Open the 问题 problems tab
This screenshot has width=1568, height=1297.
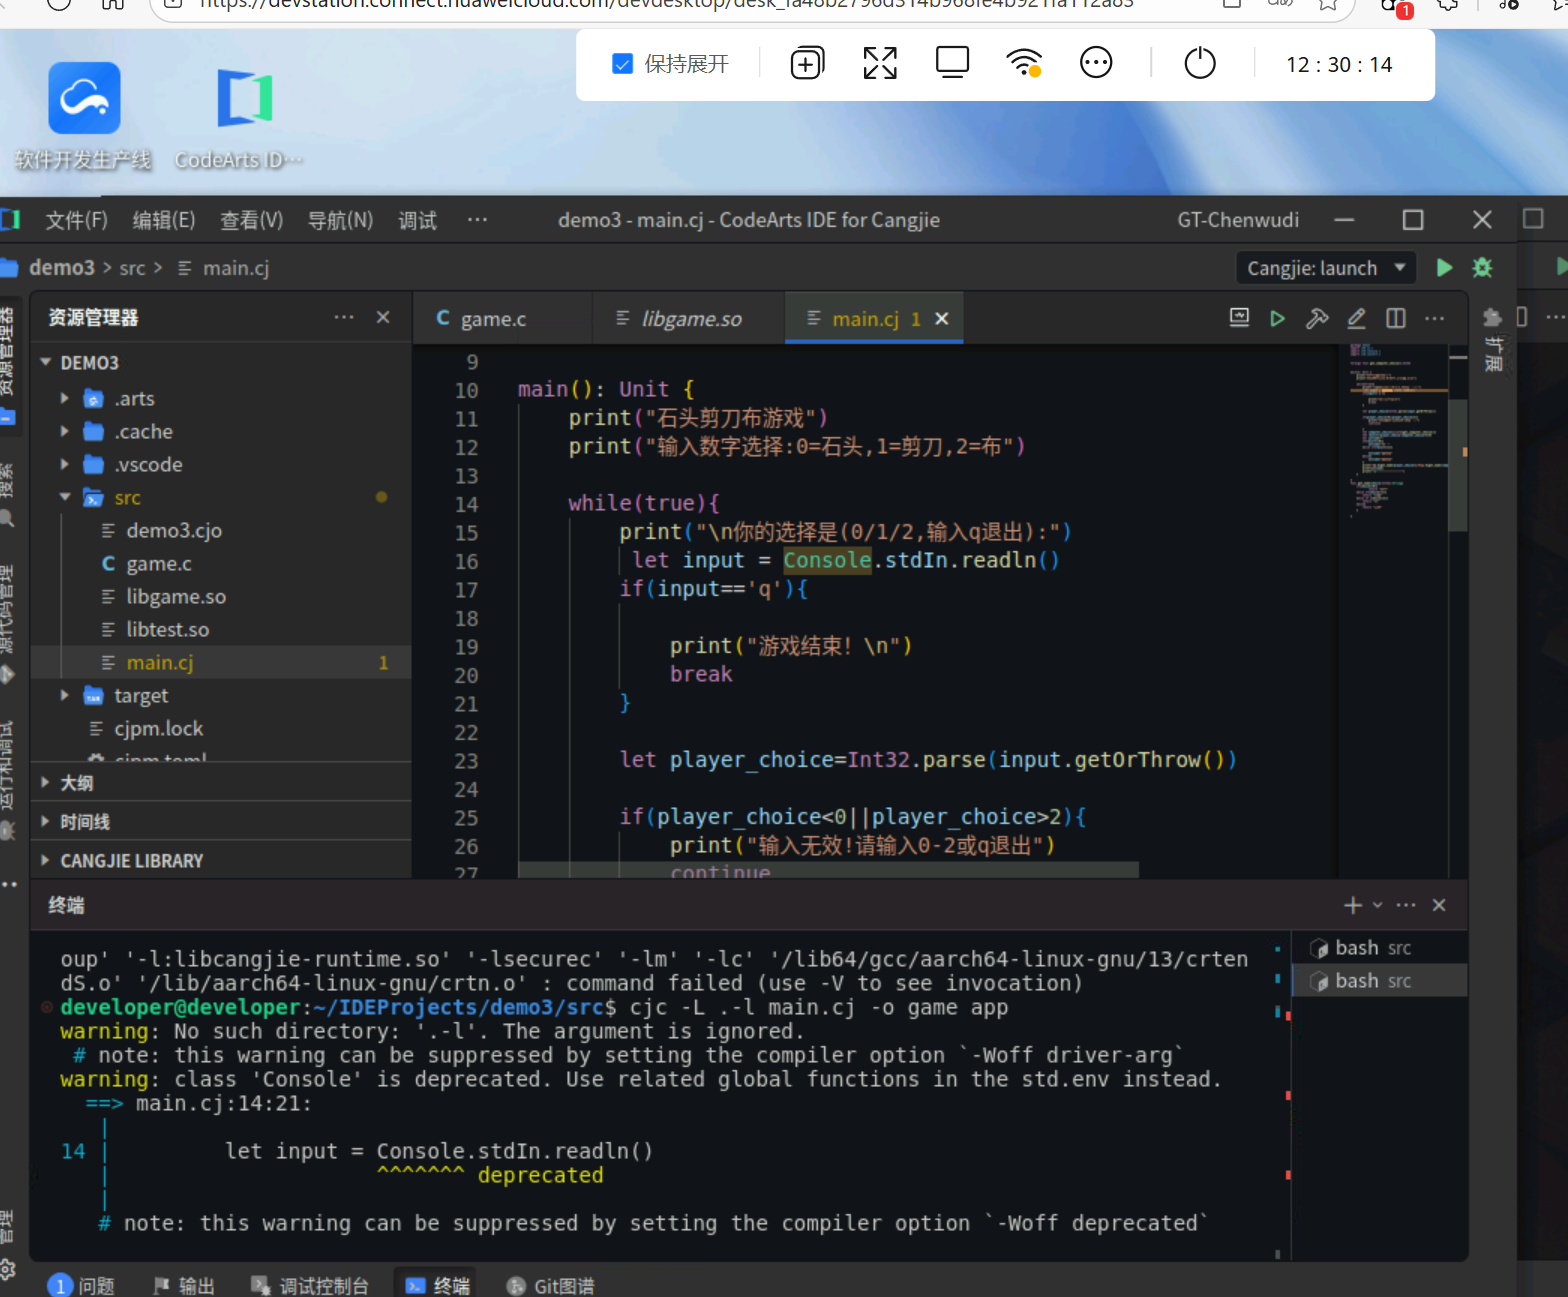tap(83, 1285)
